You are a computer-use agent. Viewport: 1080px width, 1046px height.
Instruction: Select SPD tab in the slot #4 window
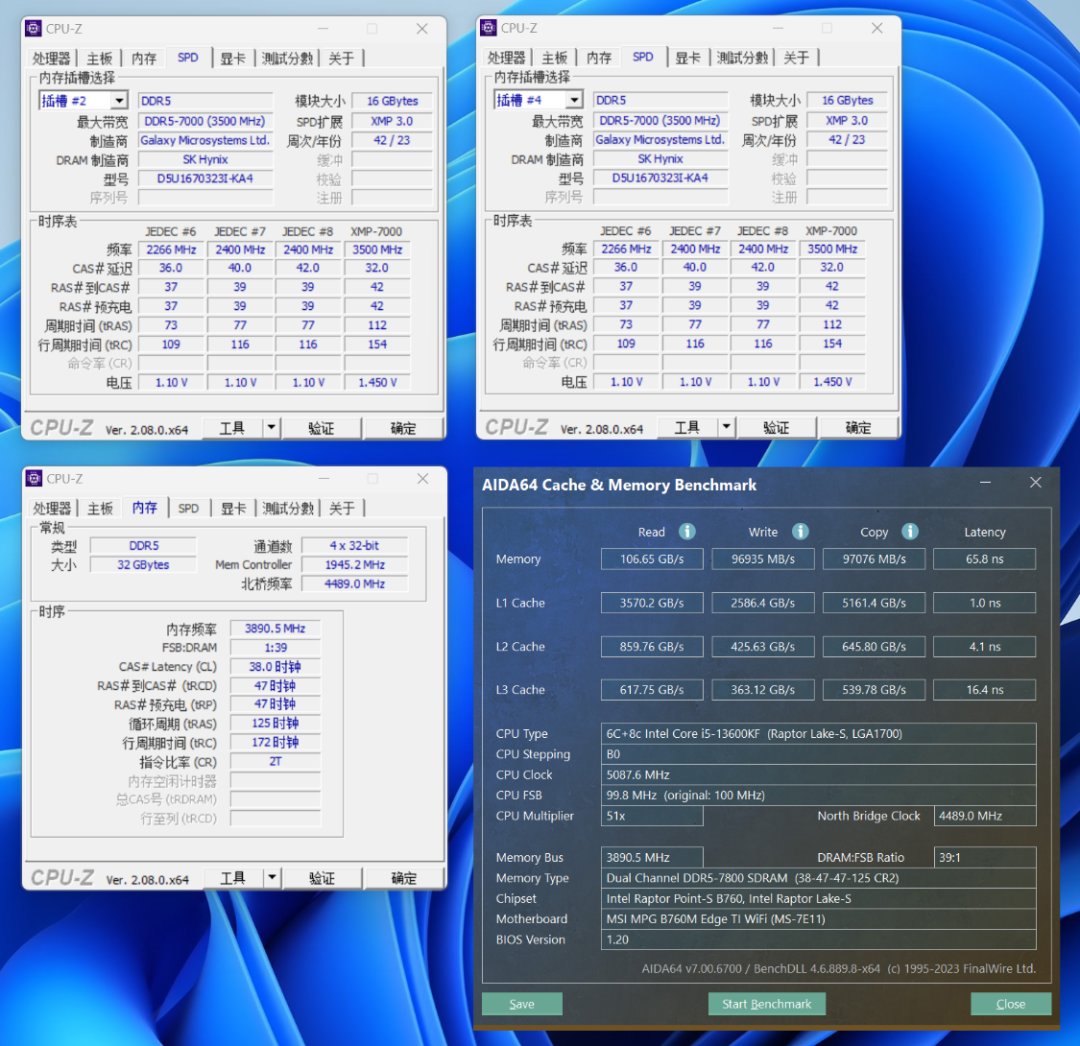(x=643, y=57)
